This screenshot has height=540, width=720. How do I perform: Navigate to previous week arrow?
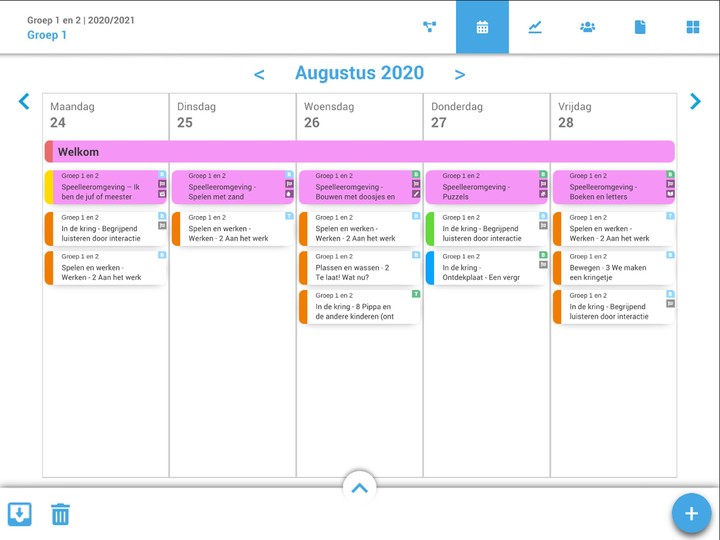tap(24, 101)
